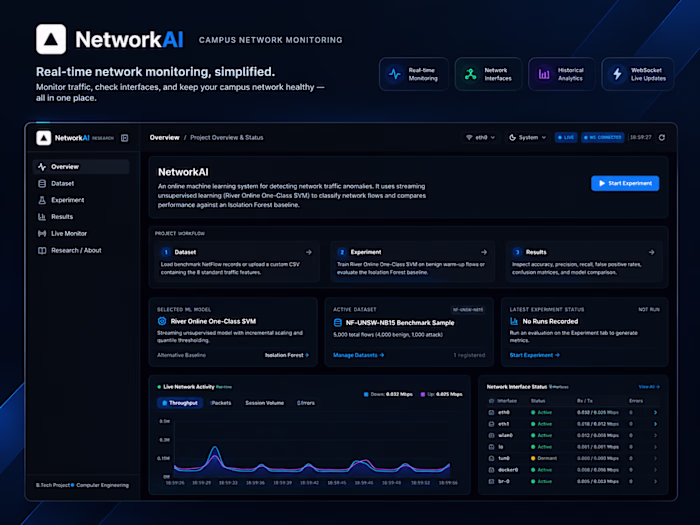Image resolution: width=700 pixels, height=525 pixels.
Task: Click the Experiment workflow card arrow
Action: pyautogui.click(x=484, y=252)
